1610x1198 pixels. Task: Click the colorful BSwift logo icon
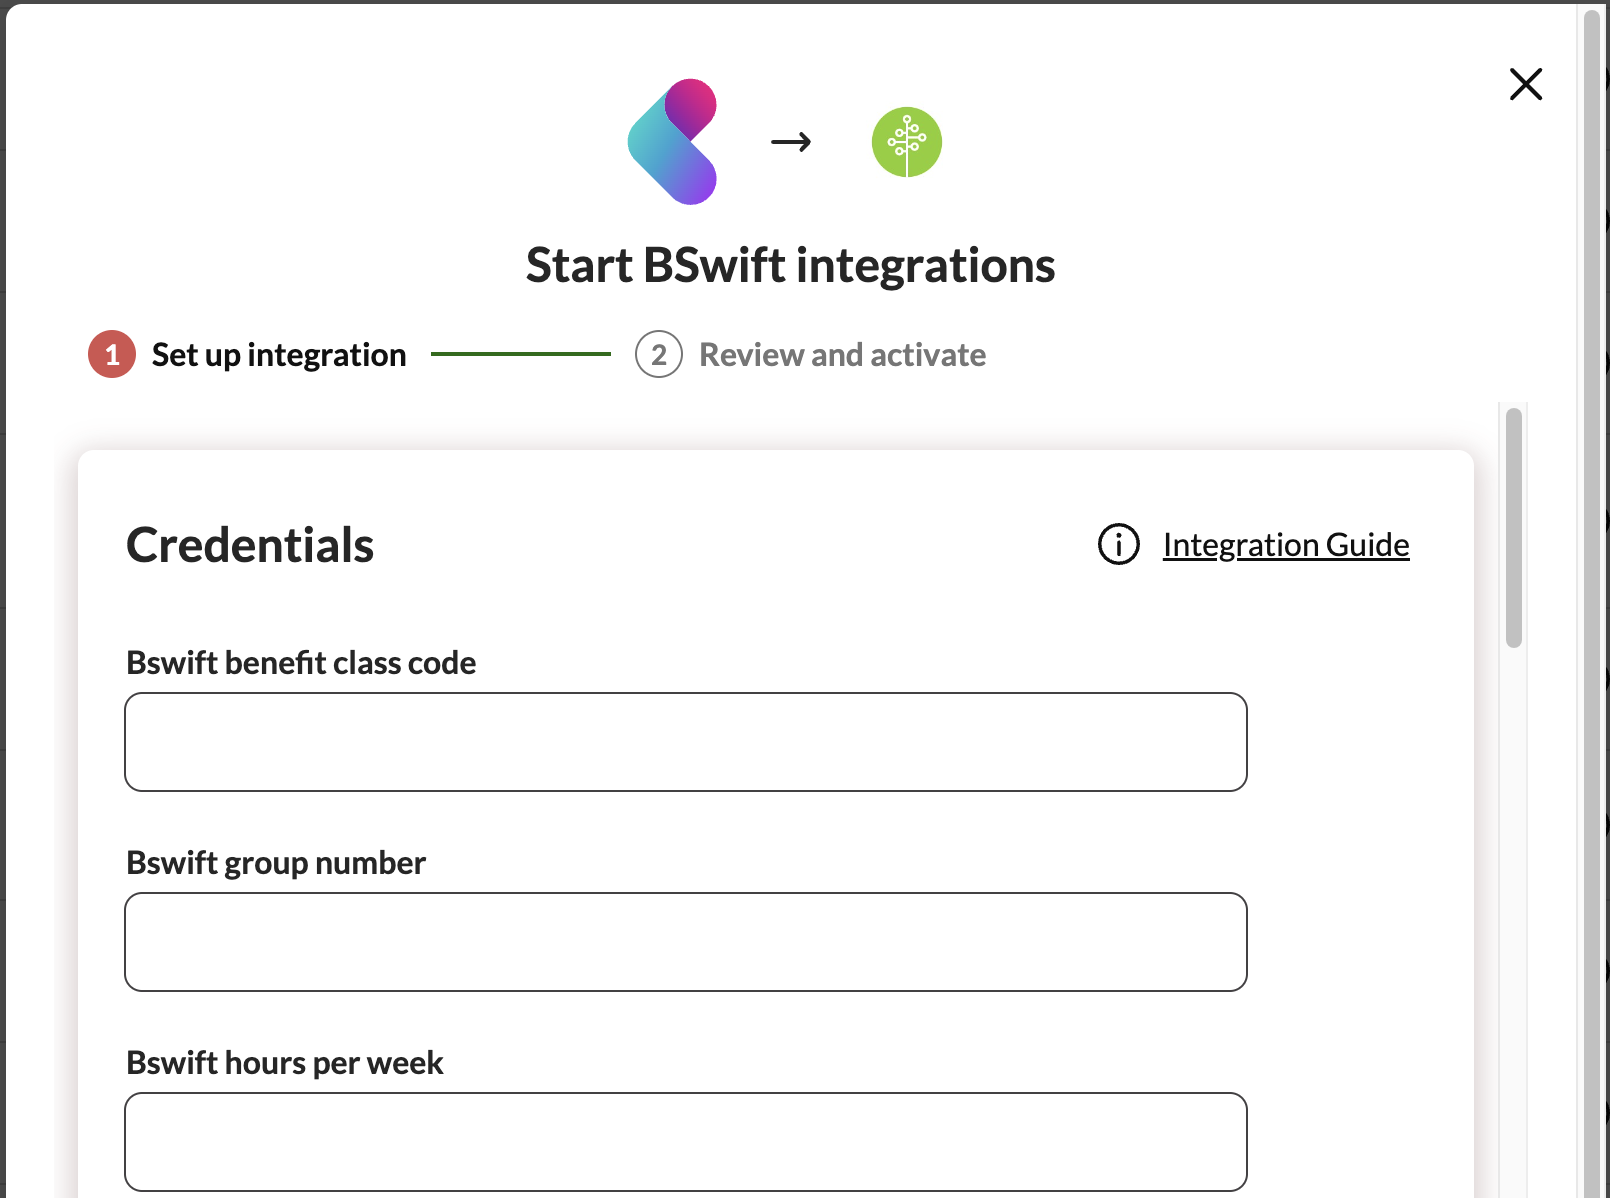(673, 142)
